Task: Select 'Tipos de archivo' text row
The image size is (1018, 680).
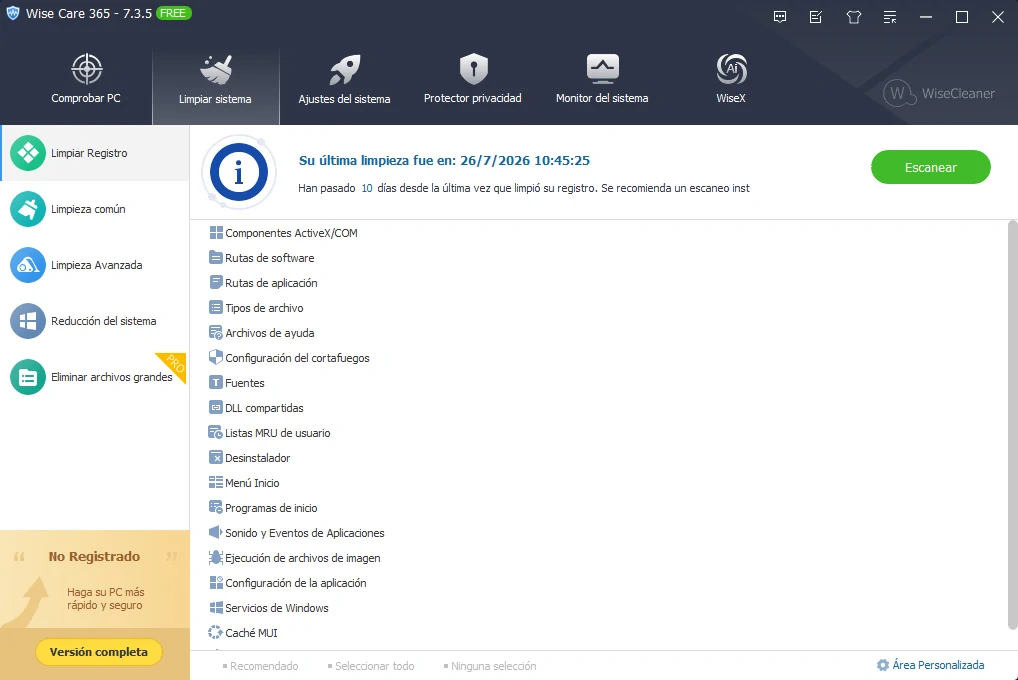Action: 264,308
